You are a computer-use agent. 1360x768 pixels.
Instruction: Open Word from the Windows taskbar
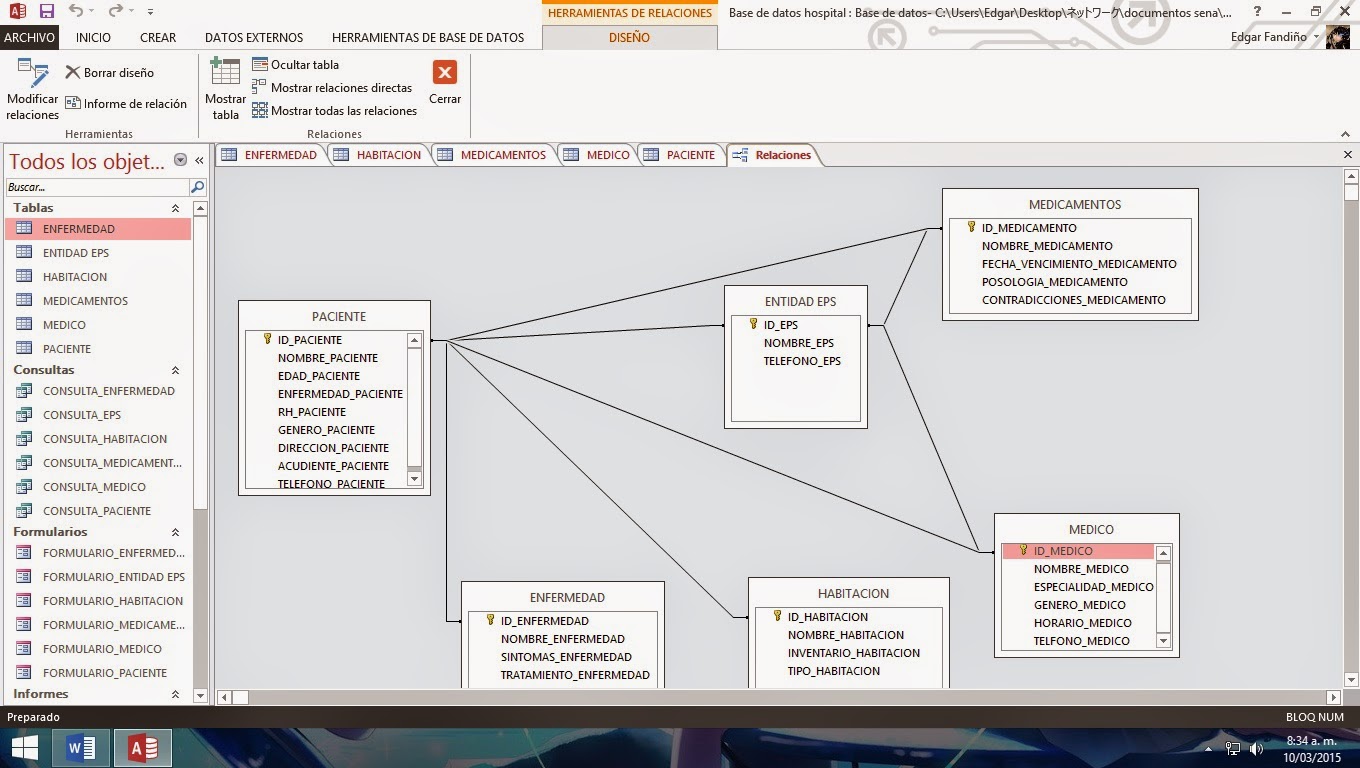81,747
